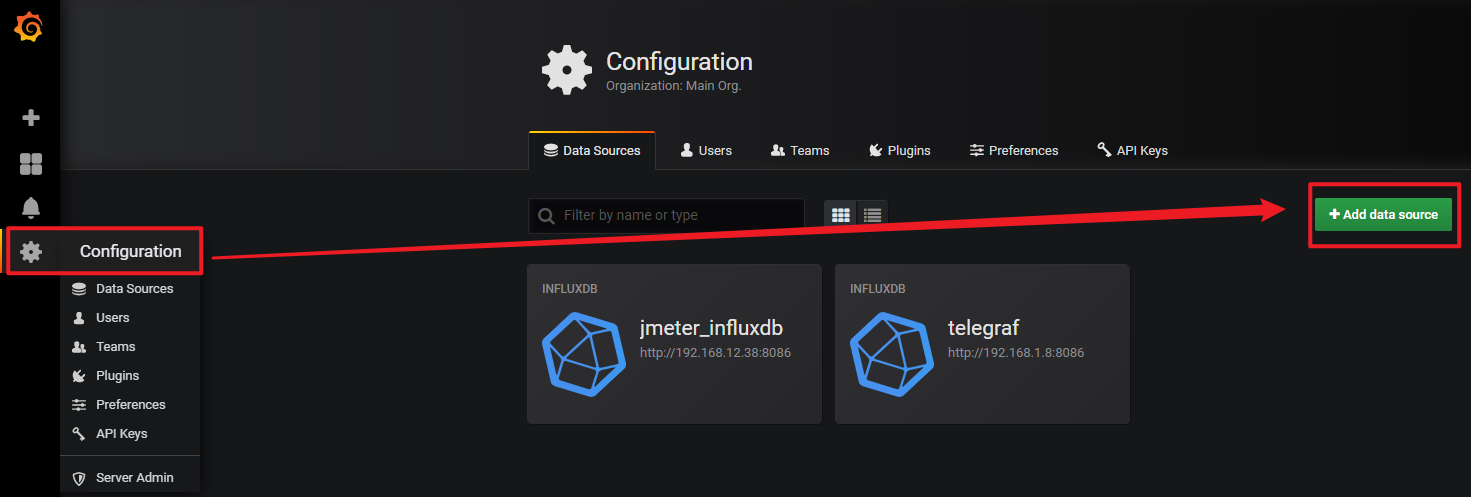Click the teams icon beside the flyout's Teams
The height and width of the screenshot is (497, 1471).
point(79,347)
